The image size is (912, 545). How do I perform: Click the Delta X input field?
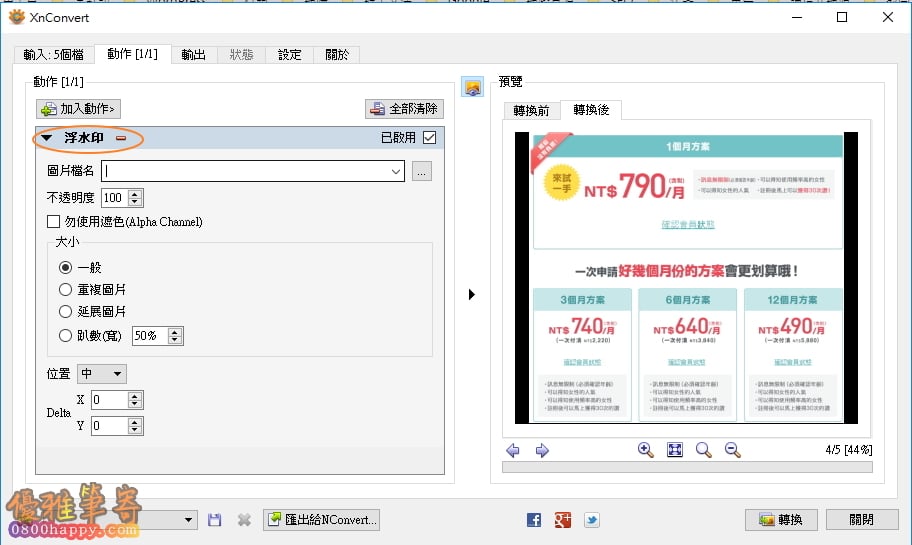pos(109,400)
